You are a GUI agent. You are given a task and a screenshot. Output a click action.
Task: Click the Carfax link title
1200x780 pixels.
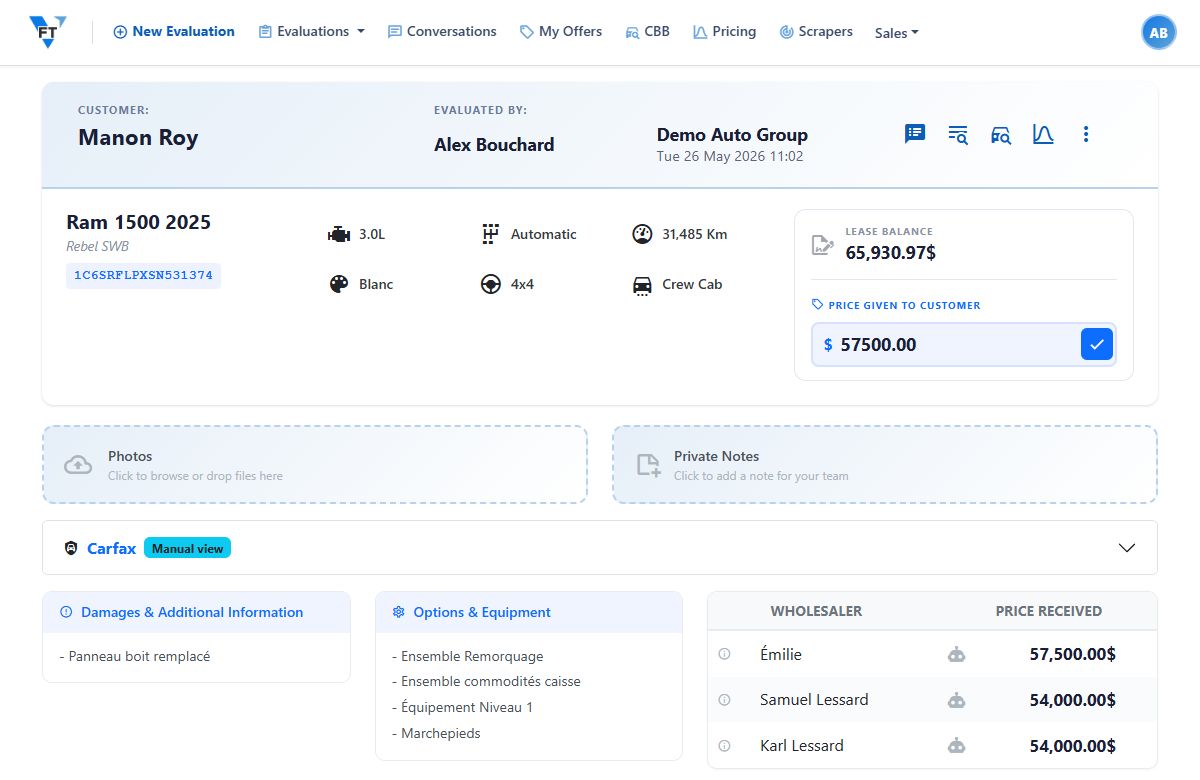[x=111, y=548]
